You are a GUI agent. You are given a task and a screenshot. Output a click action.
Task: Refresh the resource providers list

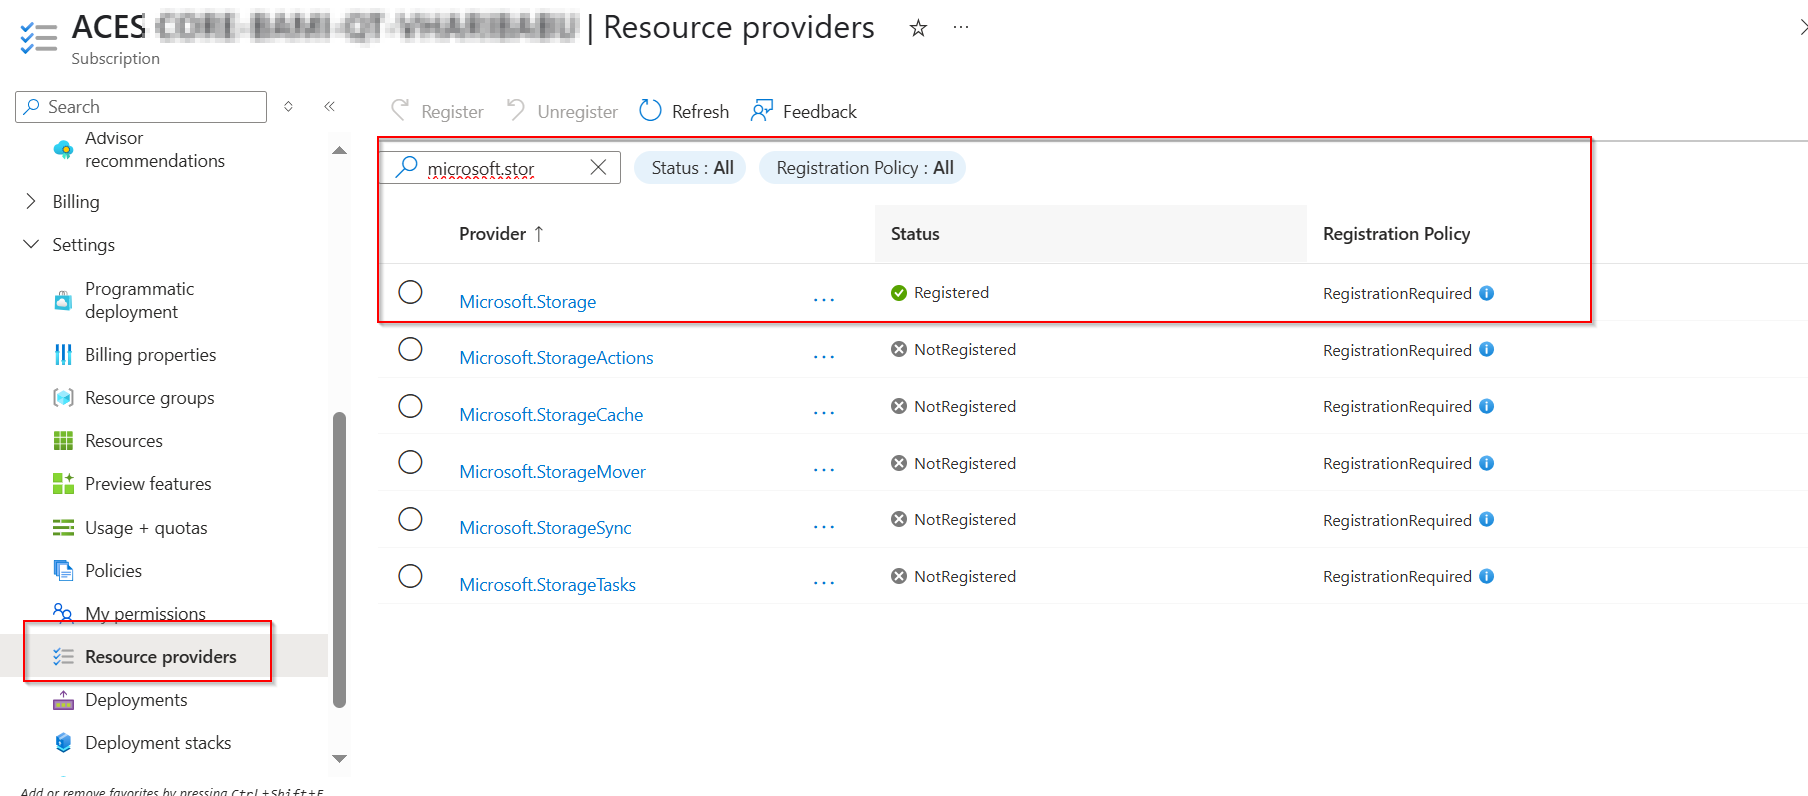coord(684,111)
